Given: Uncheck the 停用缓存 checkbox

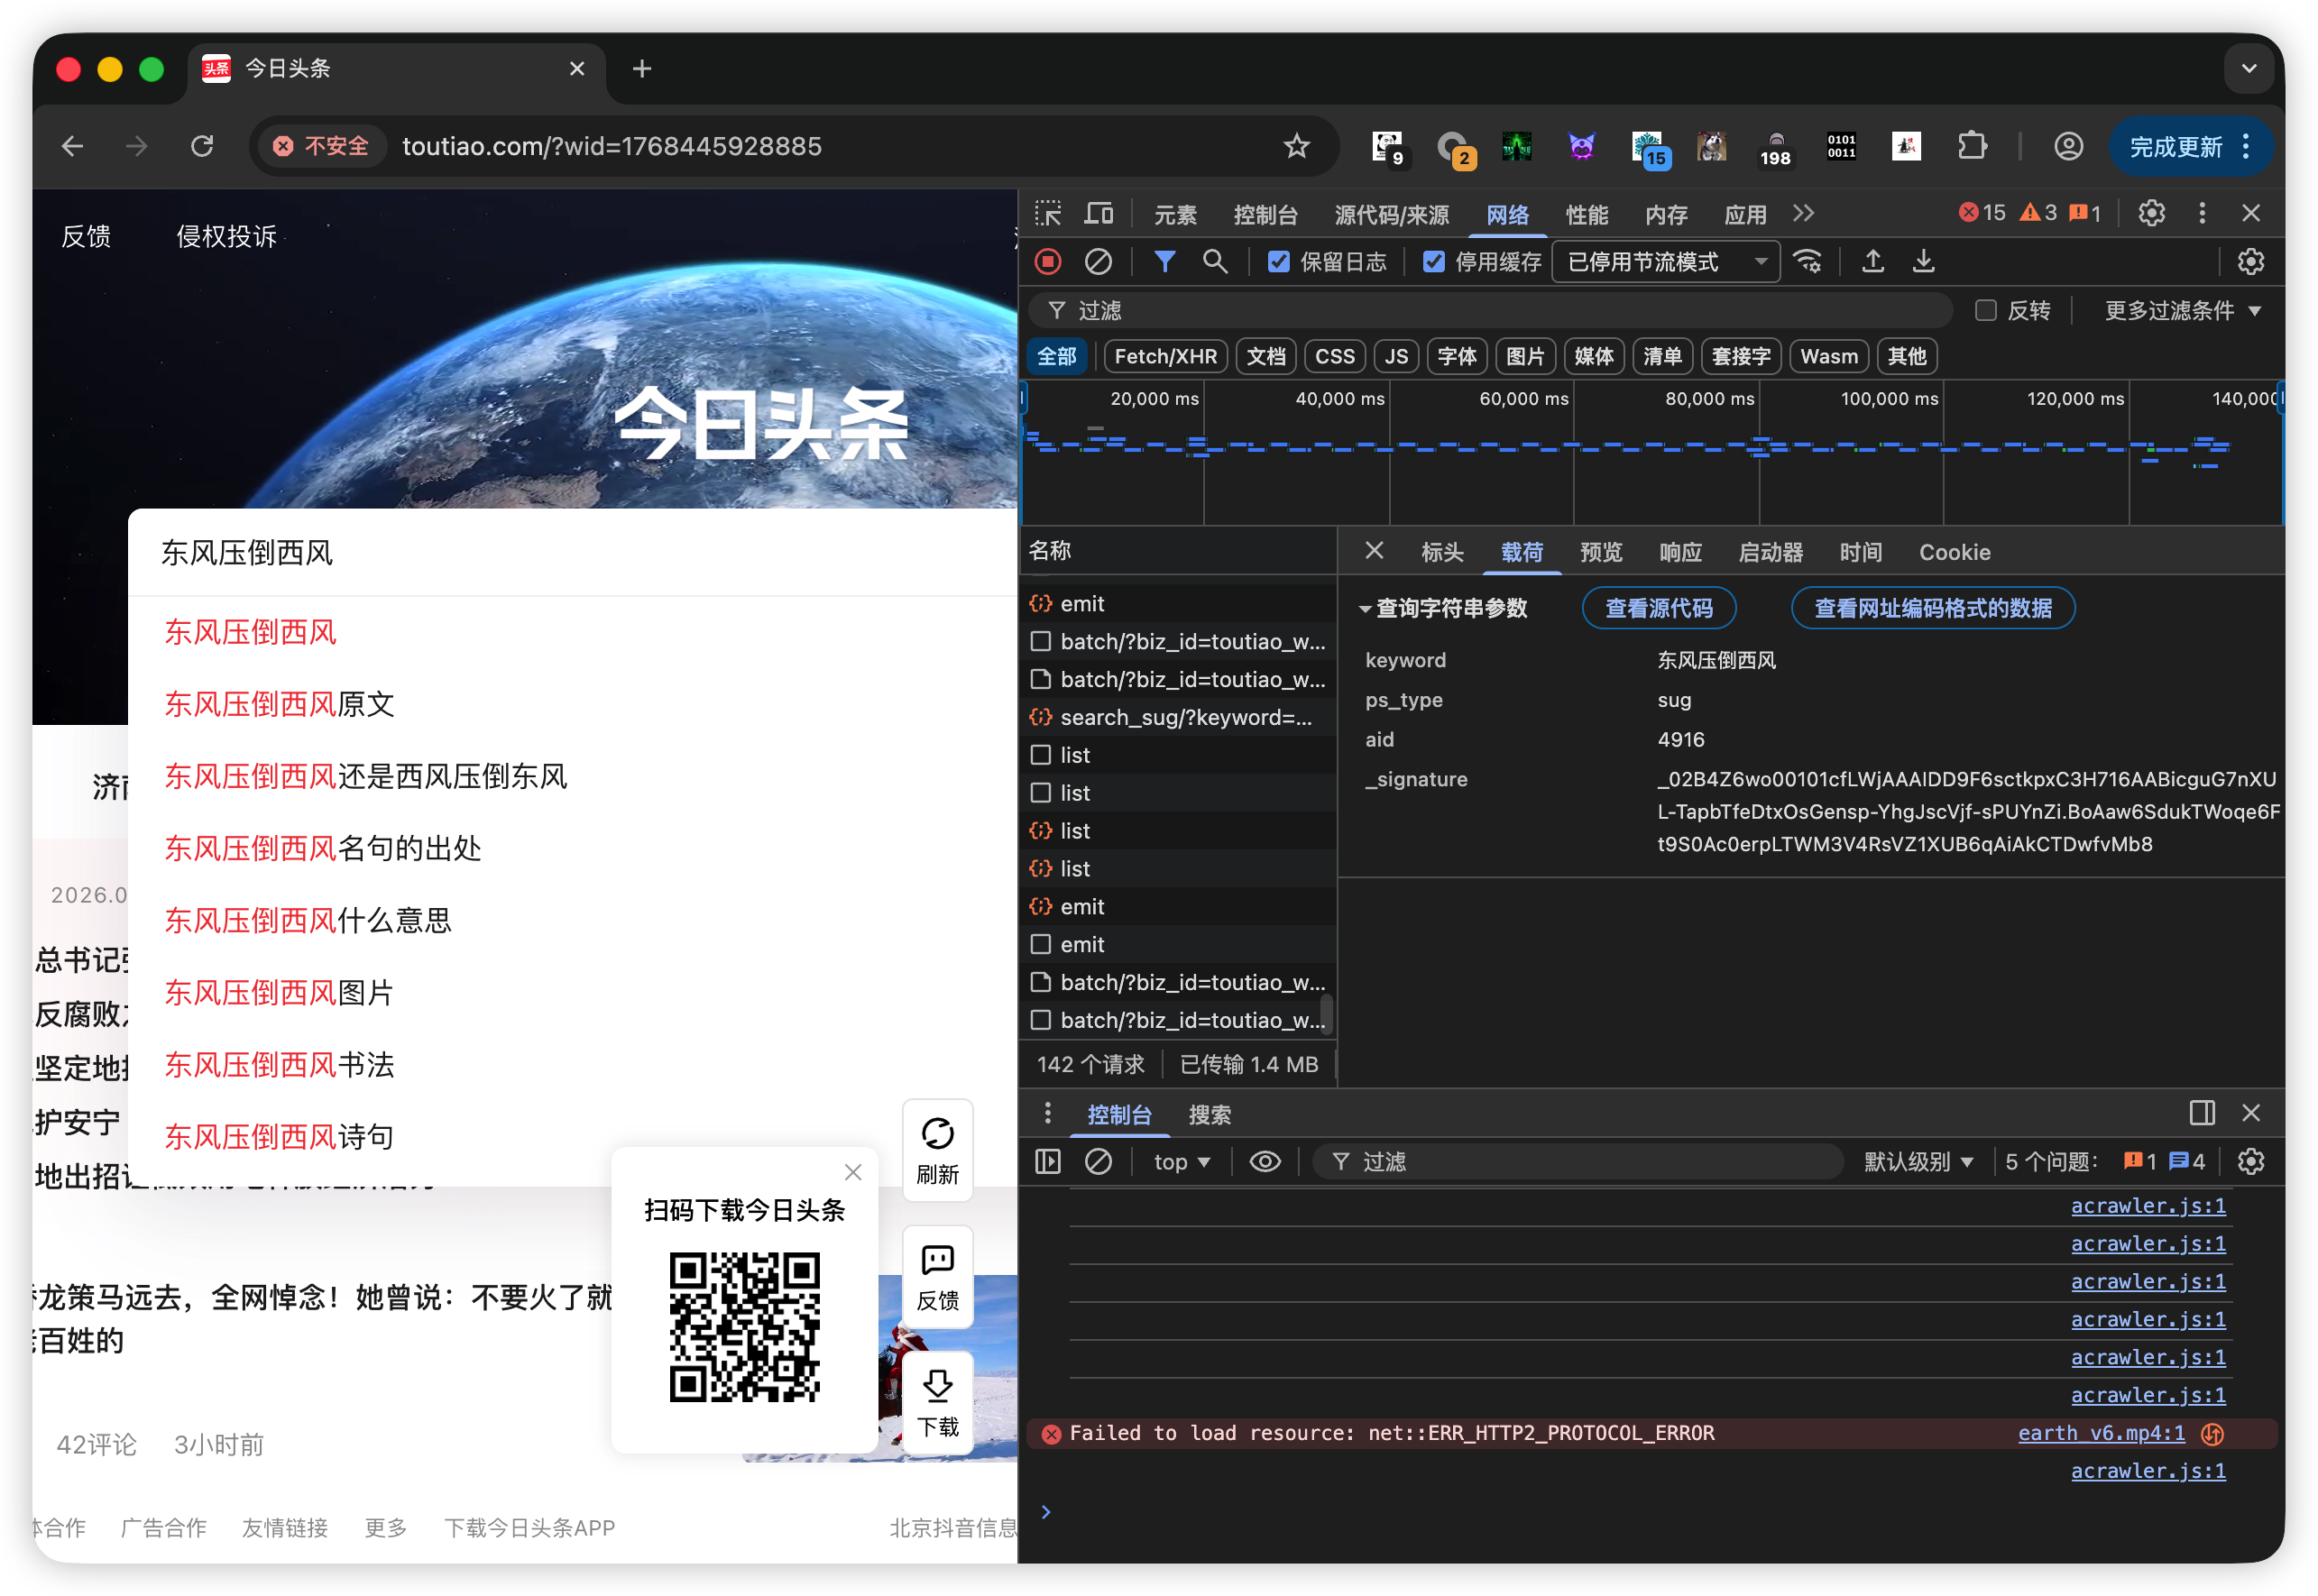Looking at the screenshot, I should pos(1433,262).
